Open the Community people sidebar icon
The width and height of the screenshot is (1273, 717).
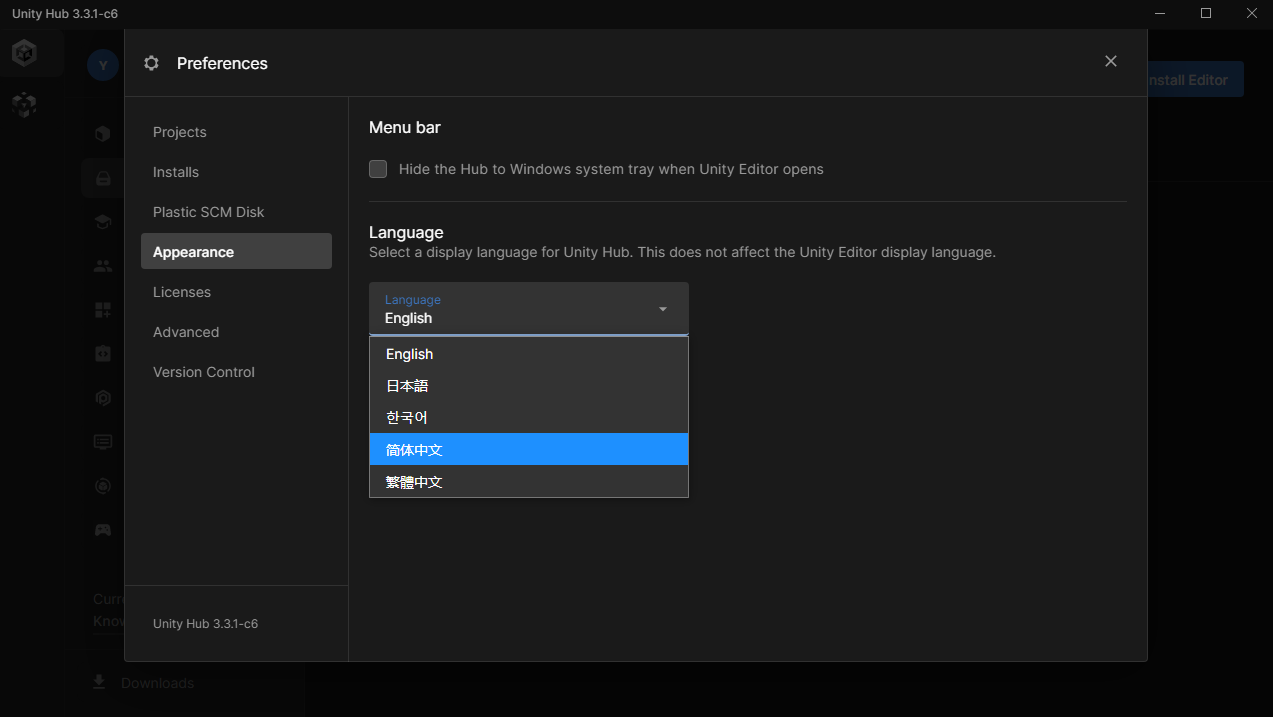click(x=102, y=266)
